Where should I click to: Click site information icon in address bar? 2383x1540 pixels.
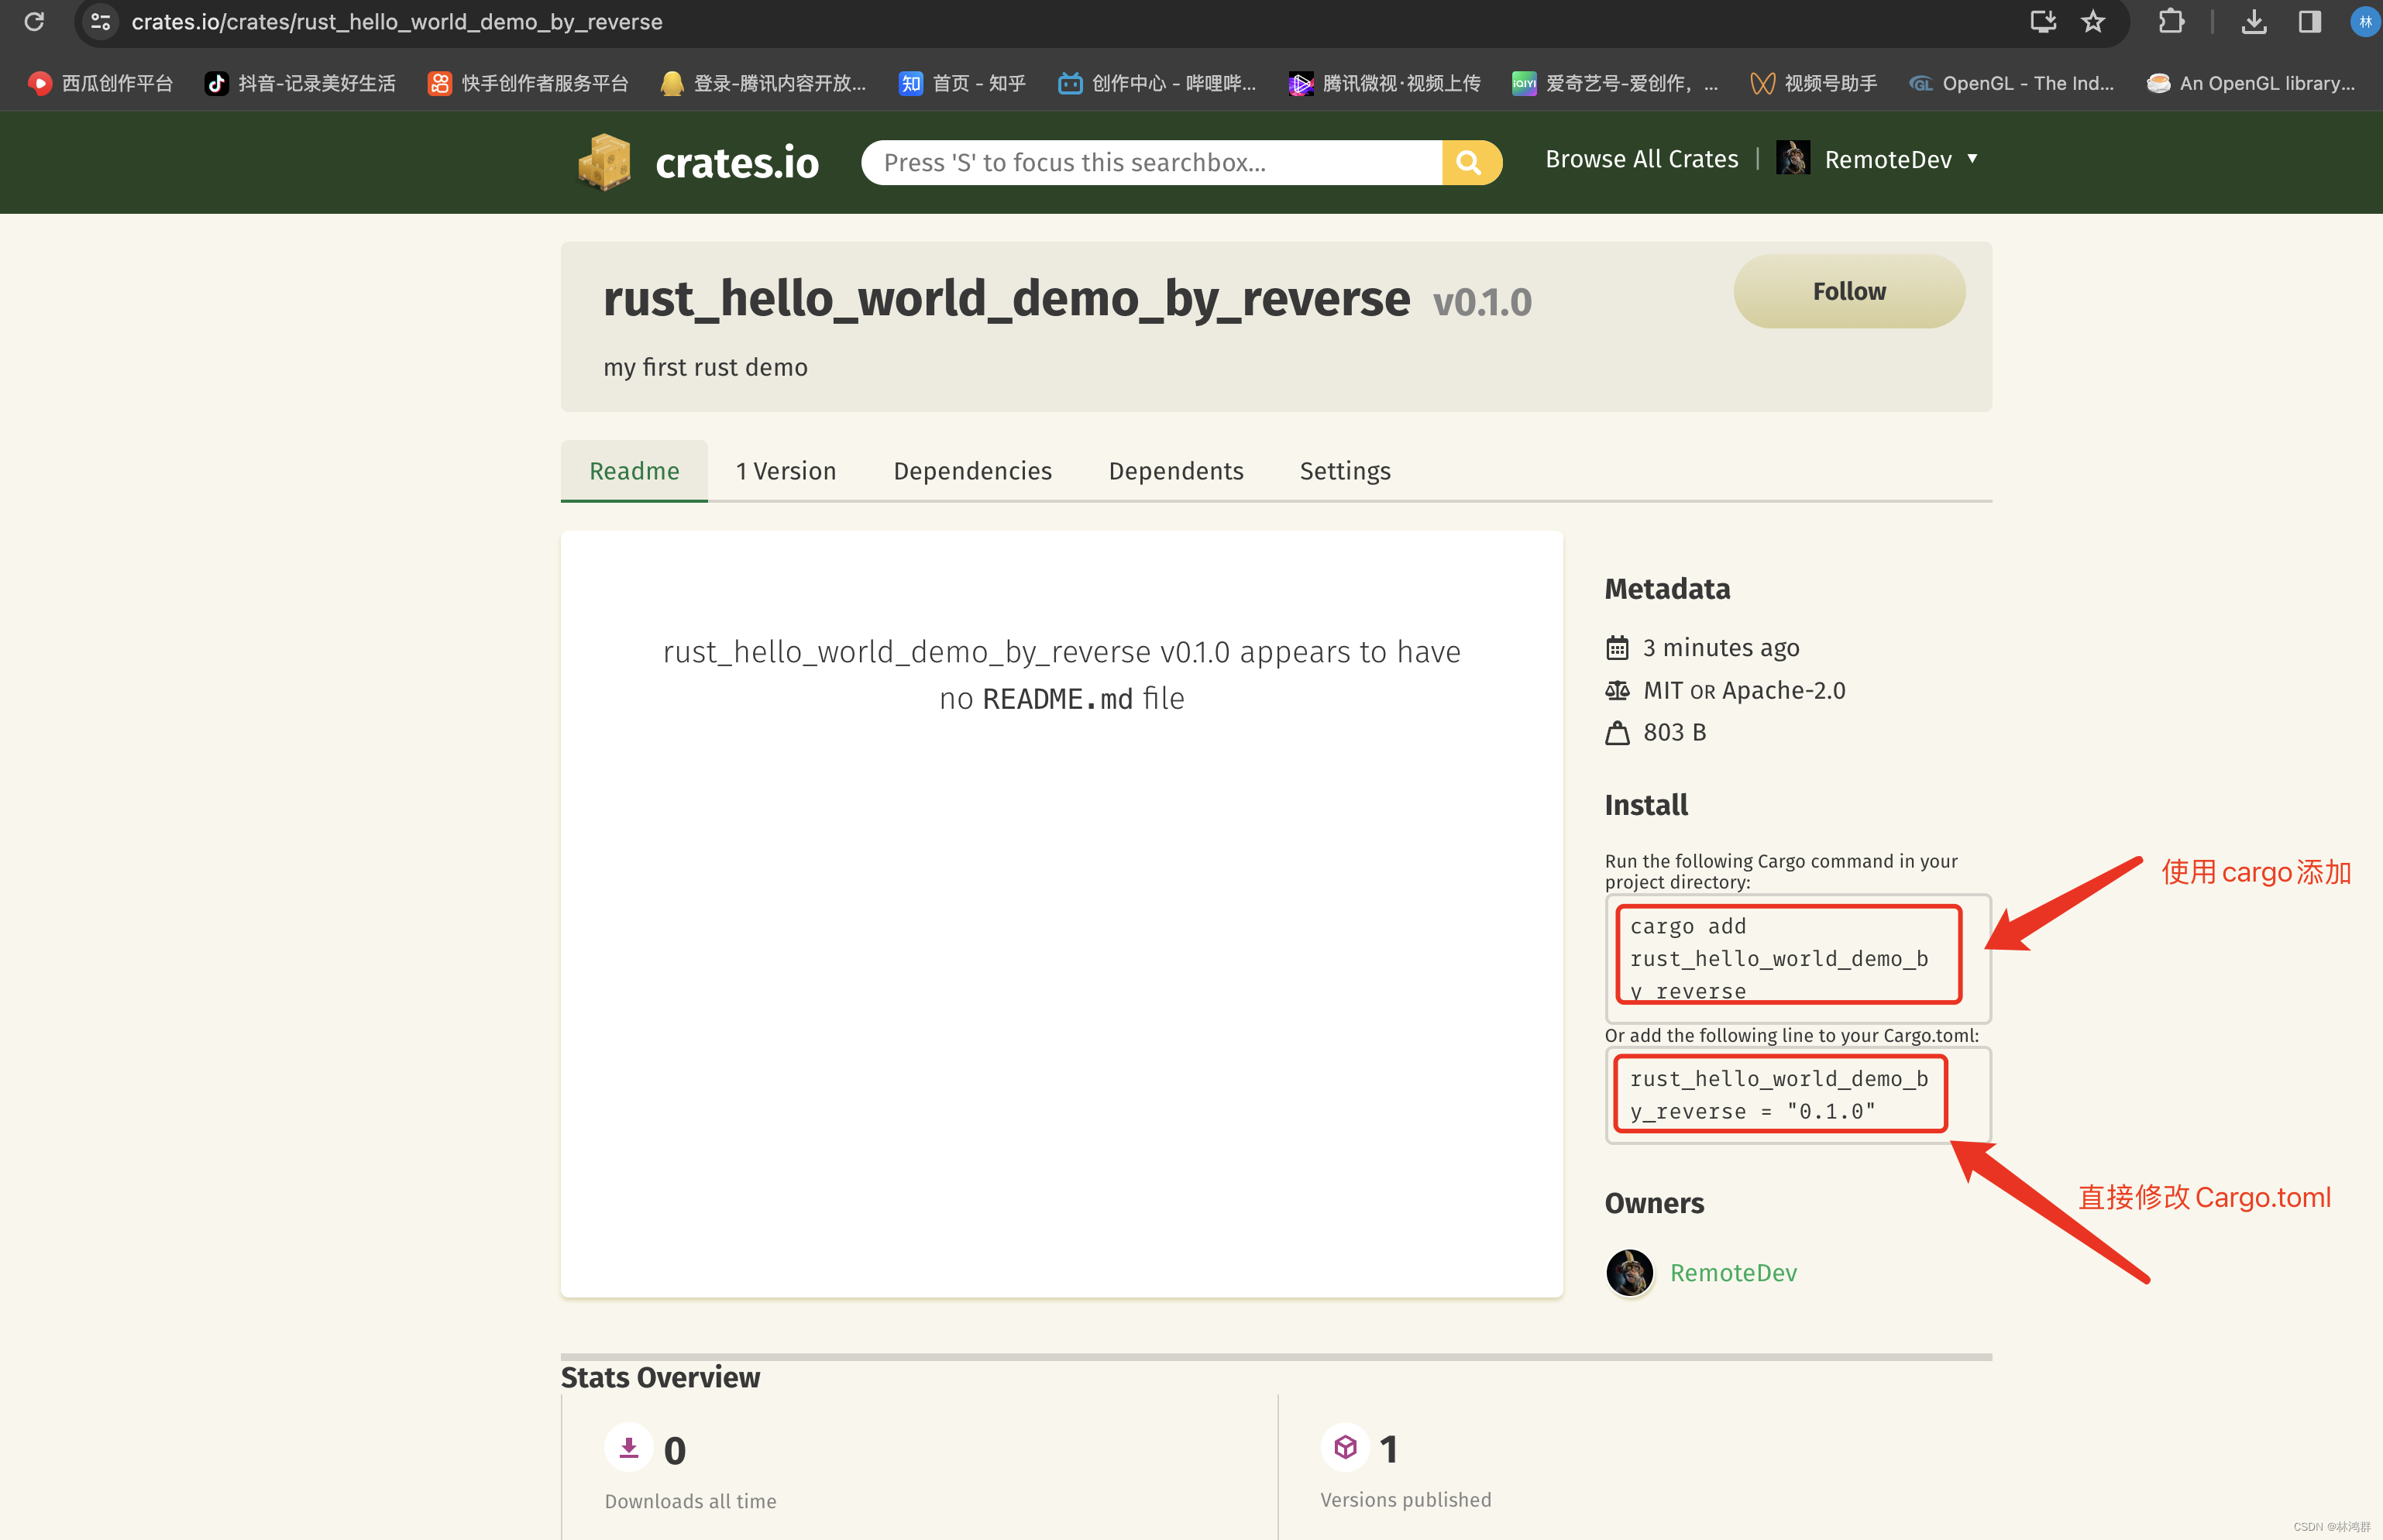pyautogui.click(x=100, y=21)
